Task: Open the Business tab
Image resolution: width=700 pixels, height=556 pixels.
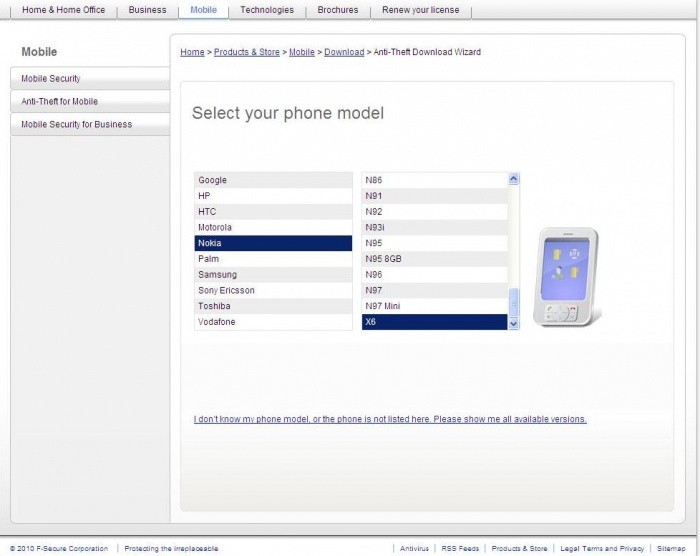Action: point(147,10)
